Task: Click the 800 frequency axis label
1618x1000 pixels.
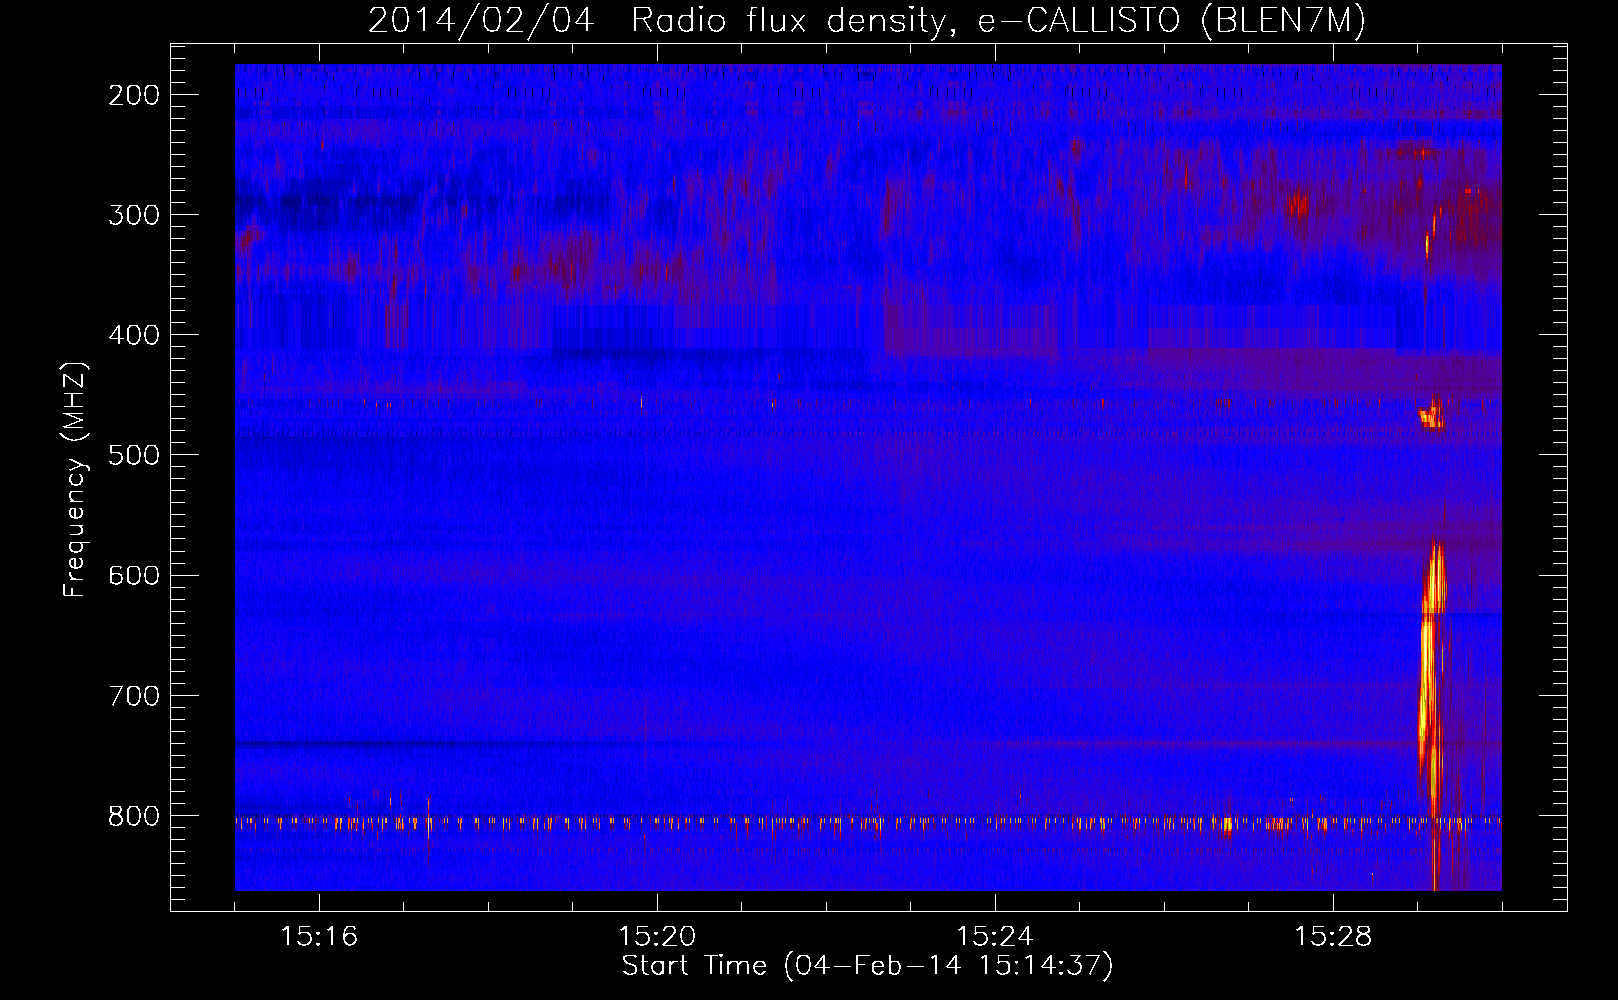Action: point(133,816)
